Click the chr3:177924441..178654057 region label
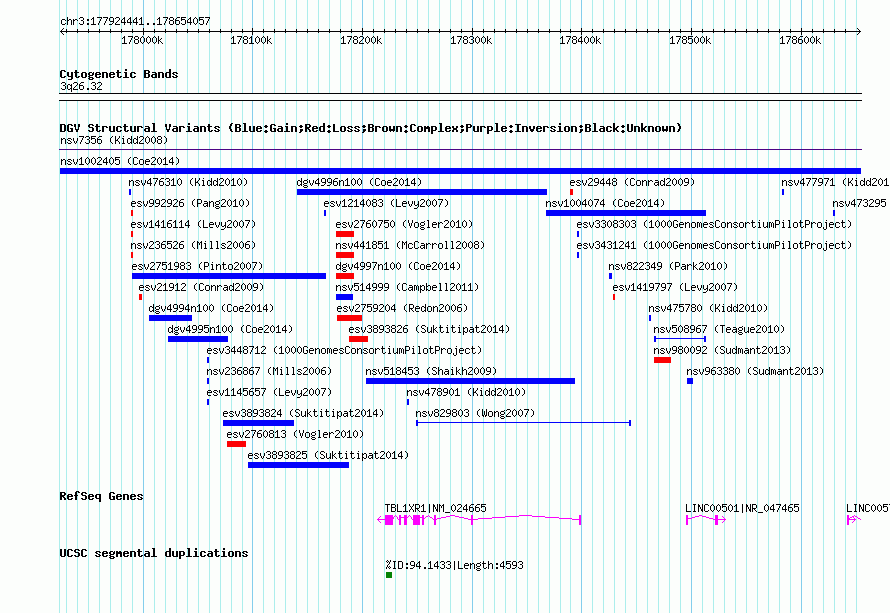This screenshot has height=613, width=890. [135, 21]
